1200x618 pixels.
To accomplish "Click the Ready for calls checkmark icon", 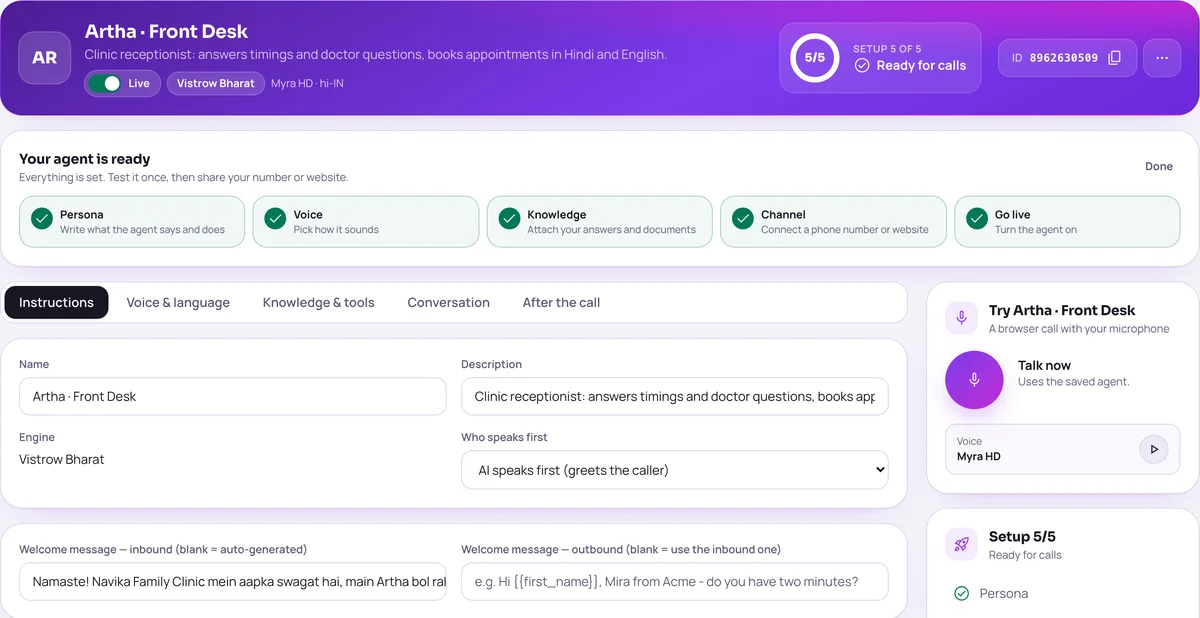I will pos(862,66).
